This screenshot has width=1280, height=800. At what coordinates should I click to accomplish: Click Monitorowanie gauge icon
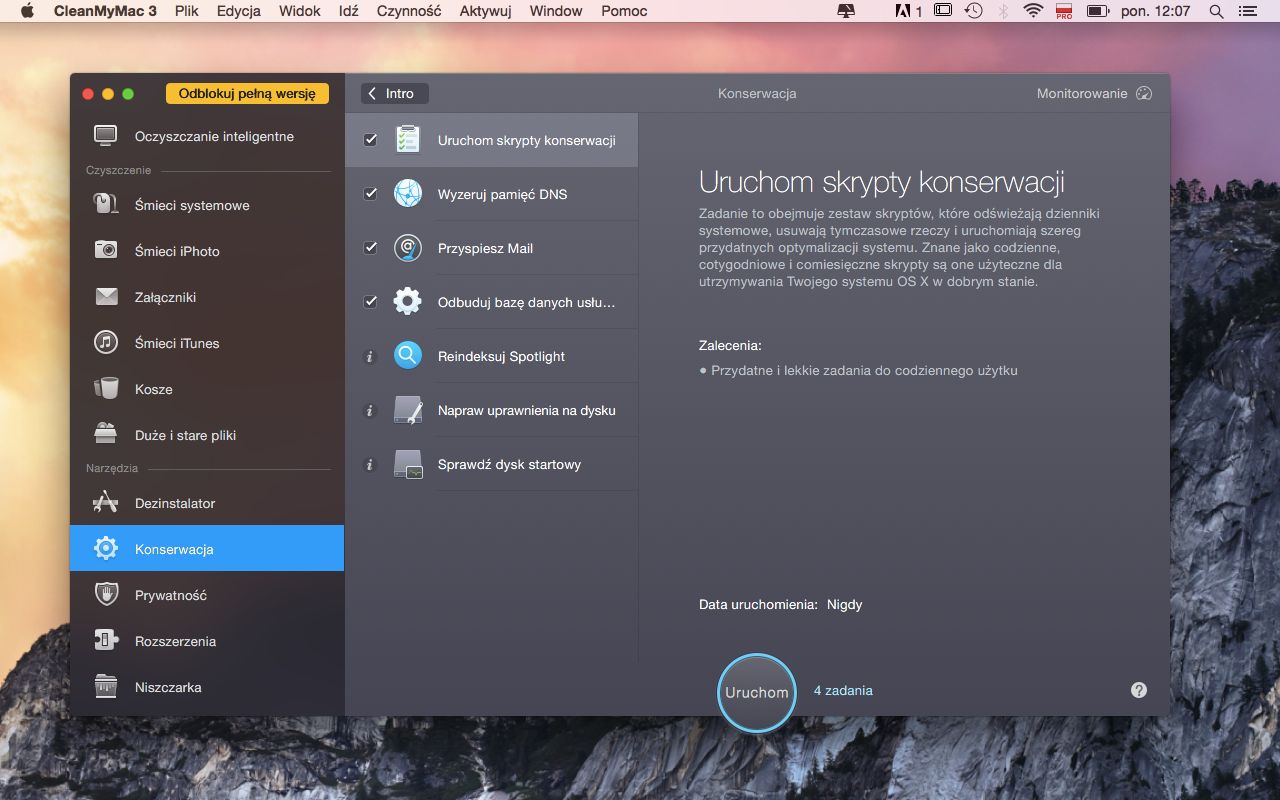coord(1145,93)
